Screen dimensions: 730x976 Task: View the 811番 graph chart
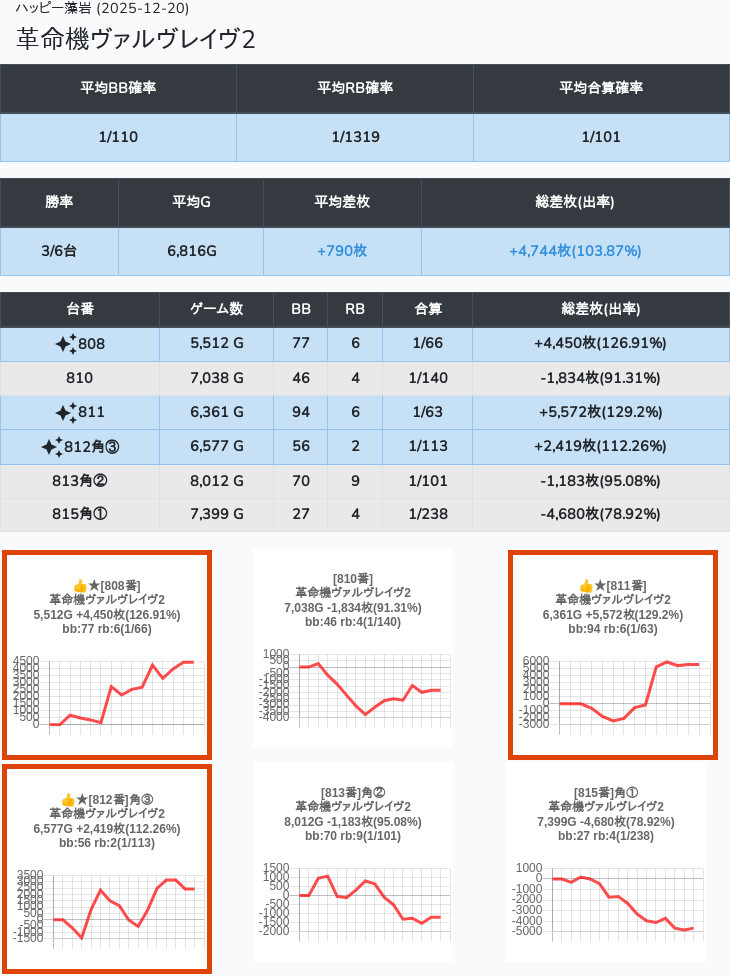(x=612, y=692)
